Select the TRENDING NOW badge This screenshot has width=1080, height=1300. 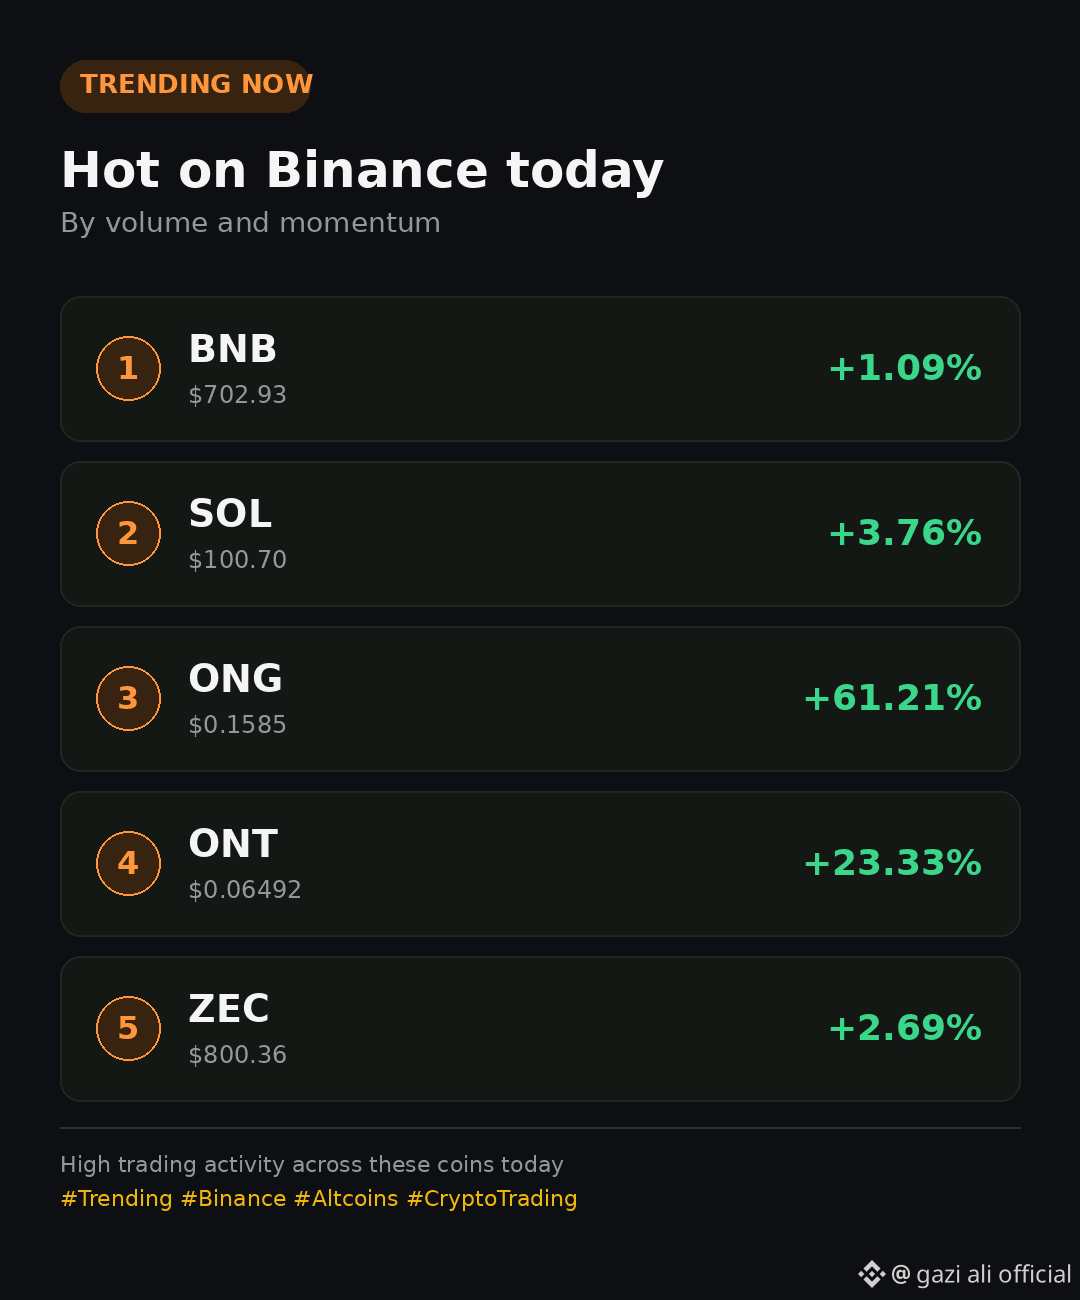[x=186, y=86]
